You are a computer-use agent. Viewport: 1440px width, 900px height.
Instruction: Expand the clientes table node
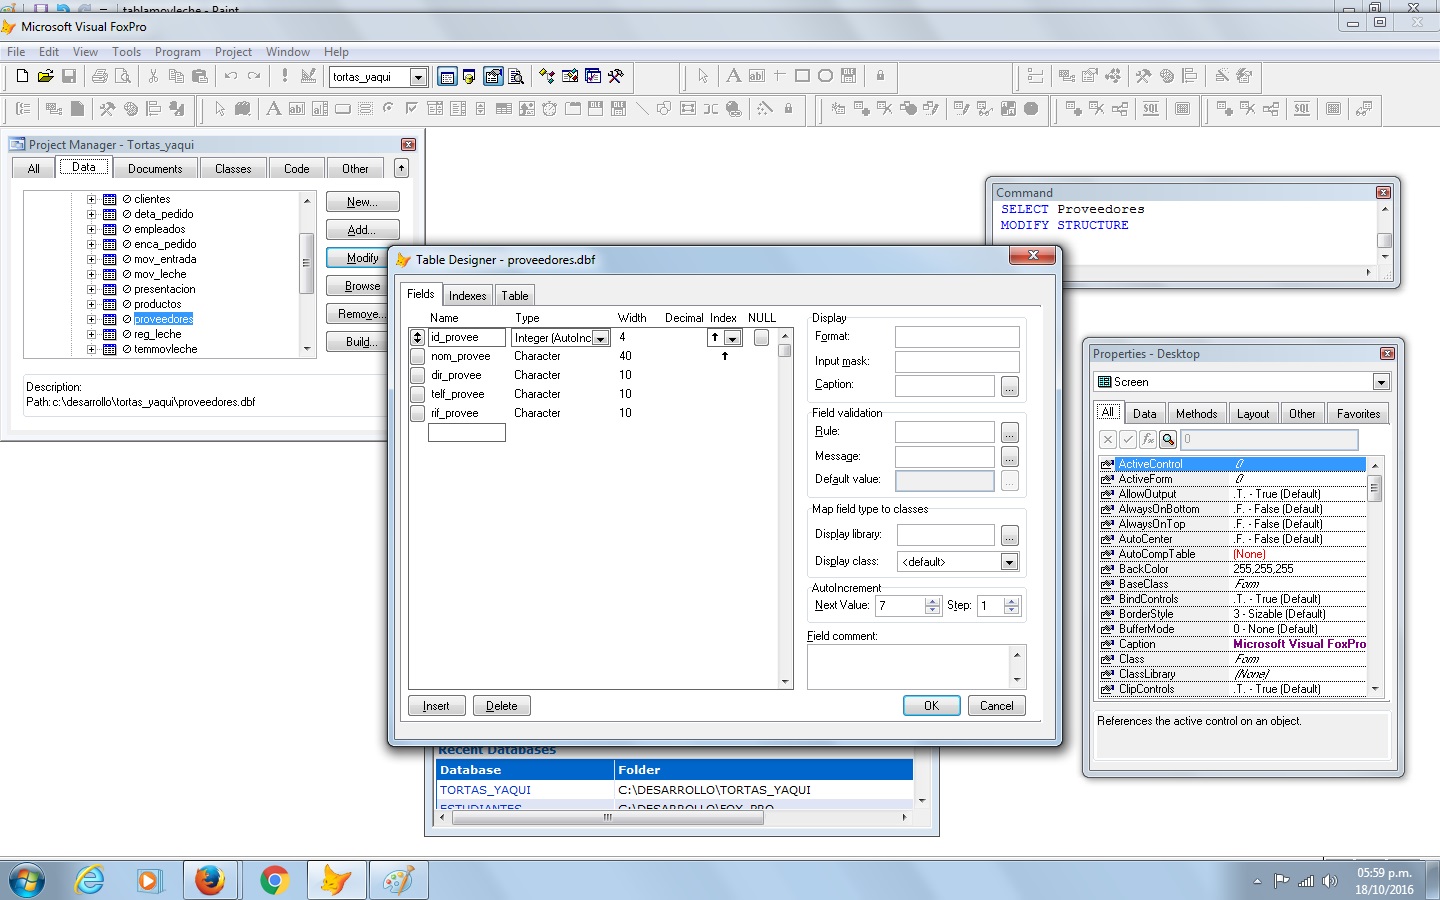tap(91, 199)
